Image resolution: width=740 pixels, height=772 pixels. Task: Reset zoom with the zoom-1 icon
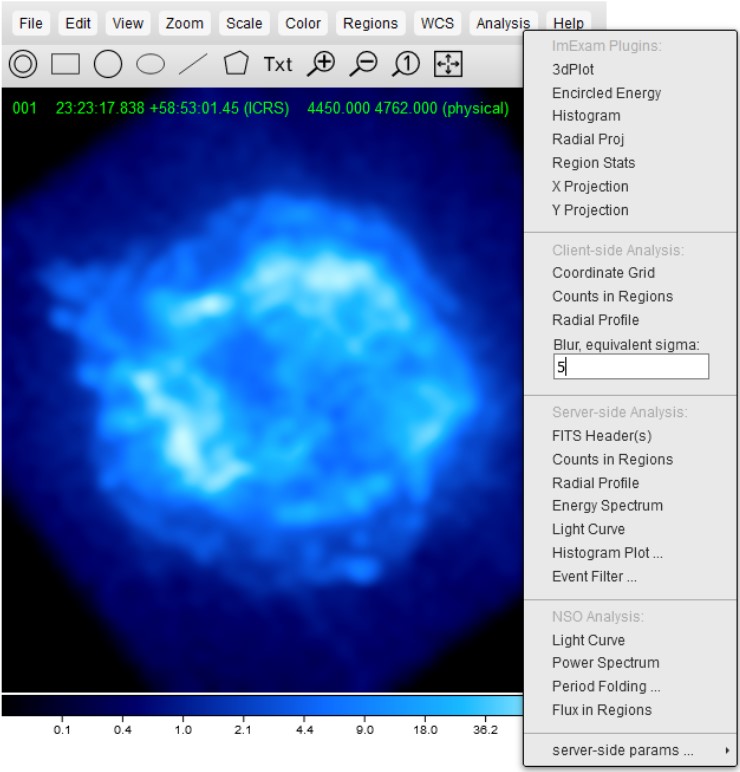pyautogui.click(x=405, y=64)
